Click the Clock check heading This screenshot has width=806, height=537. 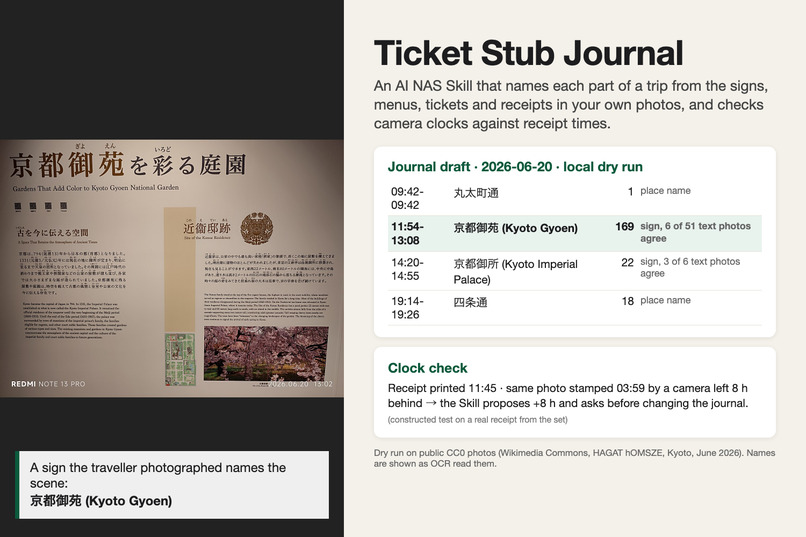(427, 368)
